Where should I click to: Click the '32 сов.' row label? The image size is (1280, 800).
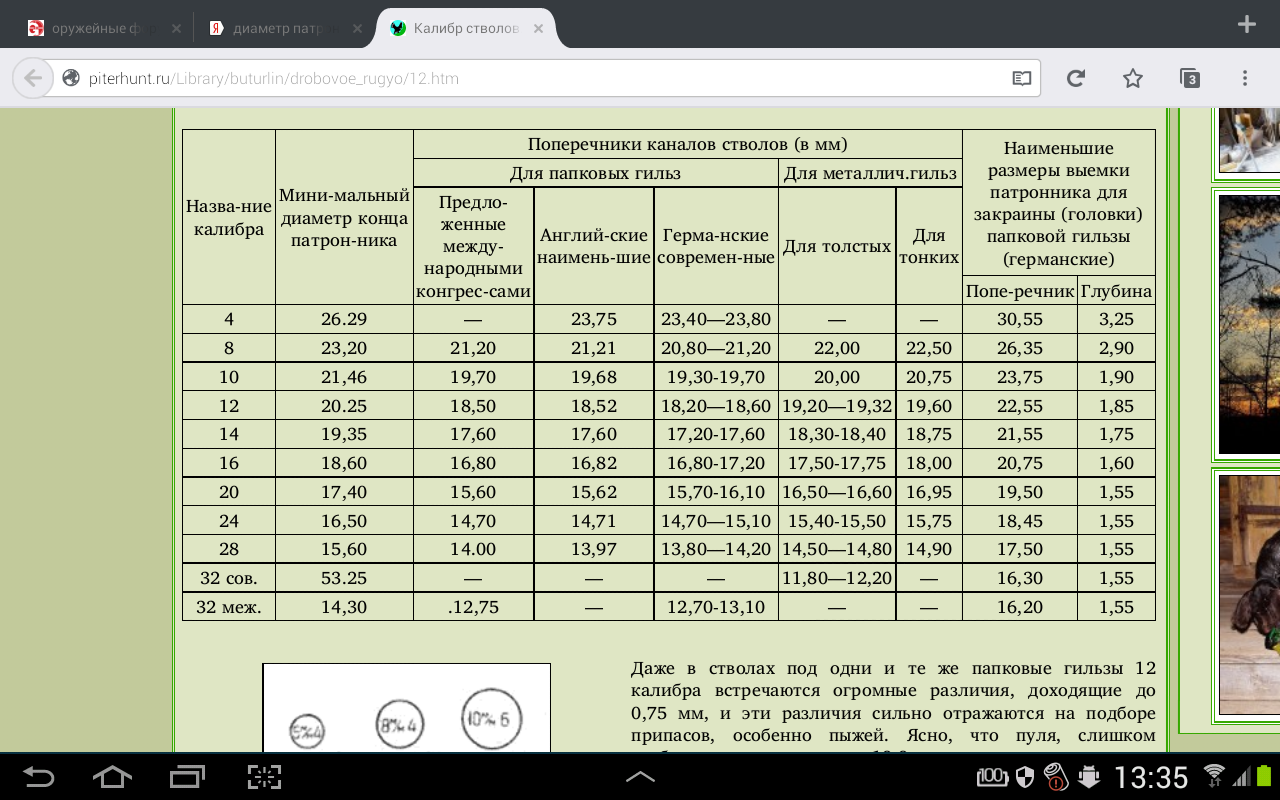pos(229,578)
